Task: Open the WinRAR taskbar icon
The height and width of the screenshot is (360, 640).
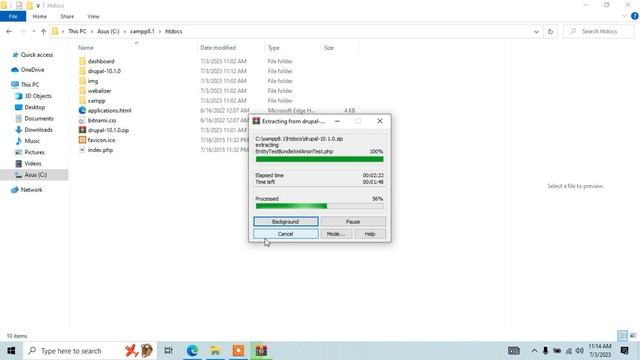Action: click(261, 351)
